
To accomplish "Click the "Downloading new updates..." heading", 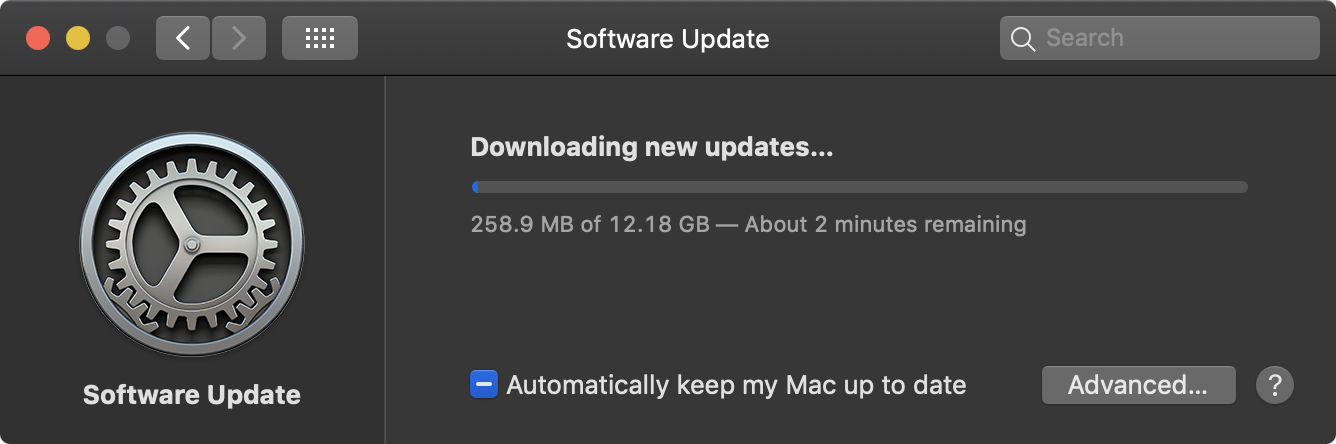I will click(652, 147).
